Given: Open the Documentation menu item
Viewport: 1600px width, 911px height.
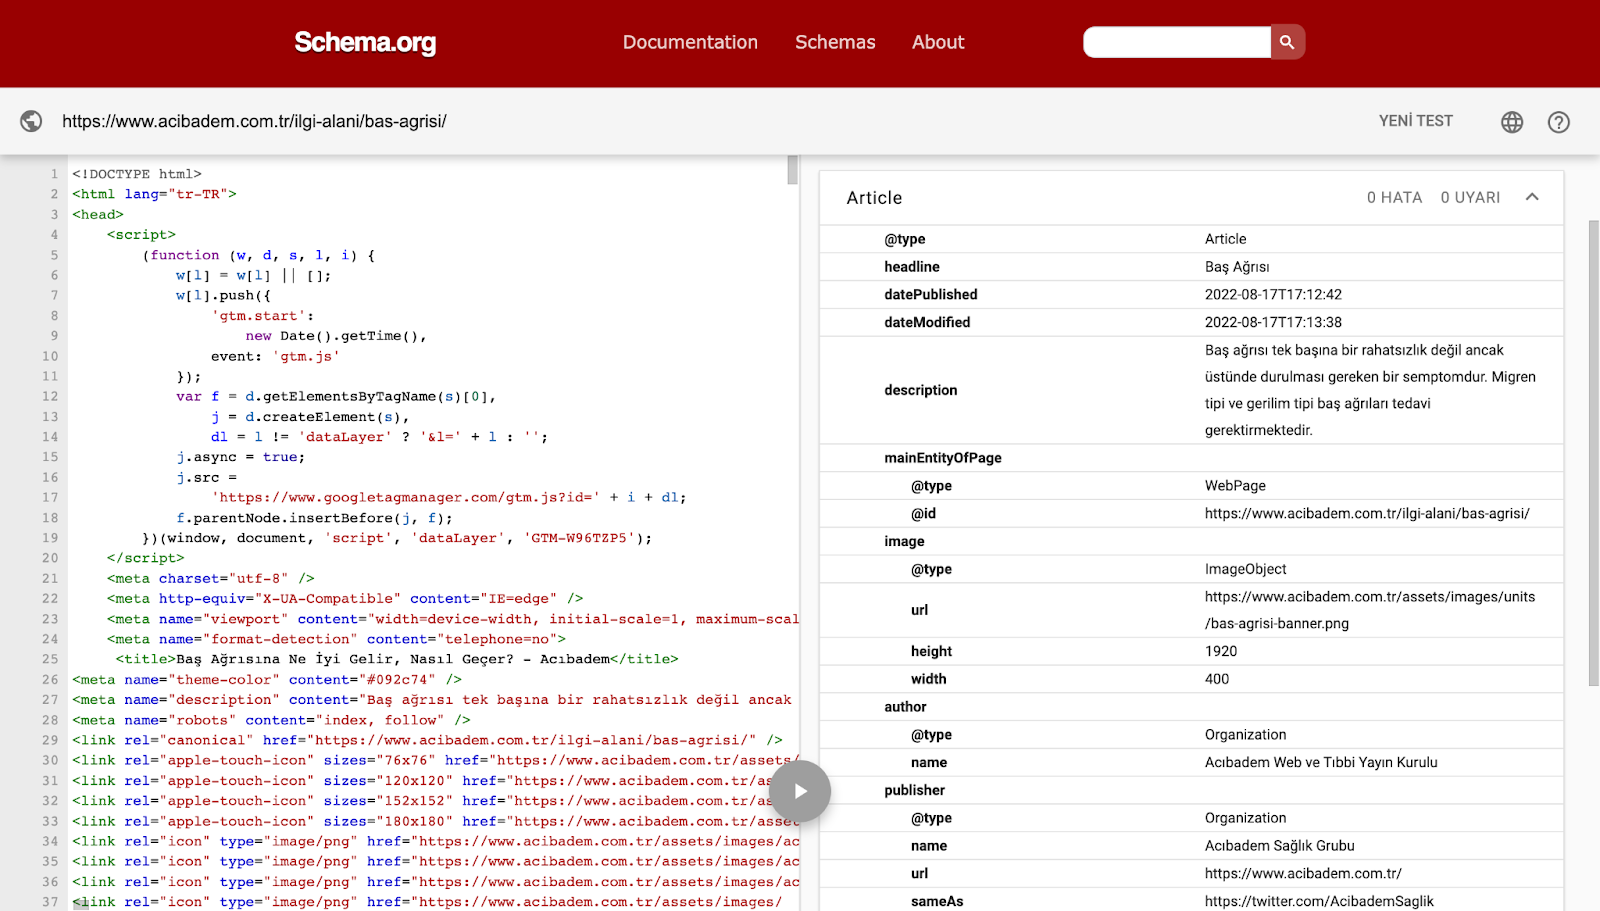Looking at the screenshot, I should point(690,42).
